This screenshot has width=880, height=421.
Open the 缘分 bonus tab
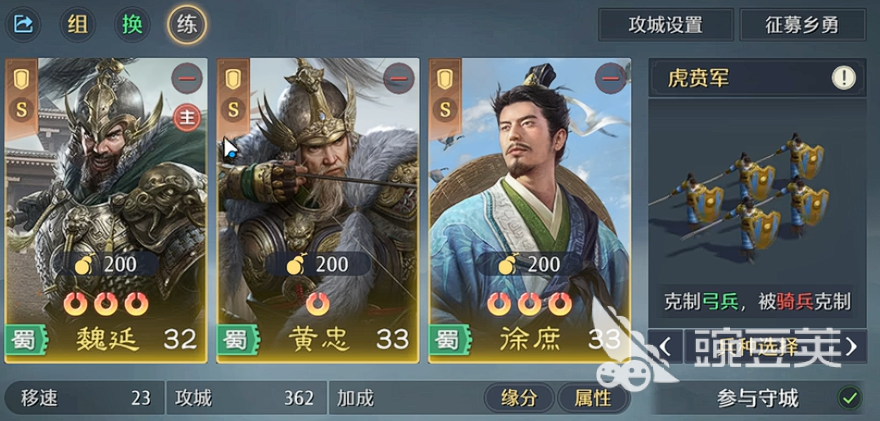click(519, 399)
